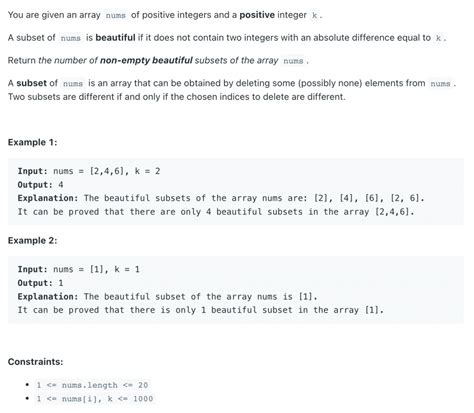Image resolution: width=474 pixels, height=413 pixels.
Task: Click the 'Constraints:' heading
Action: (35, 362)
